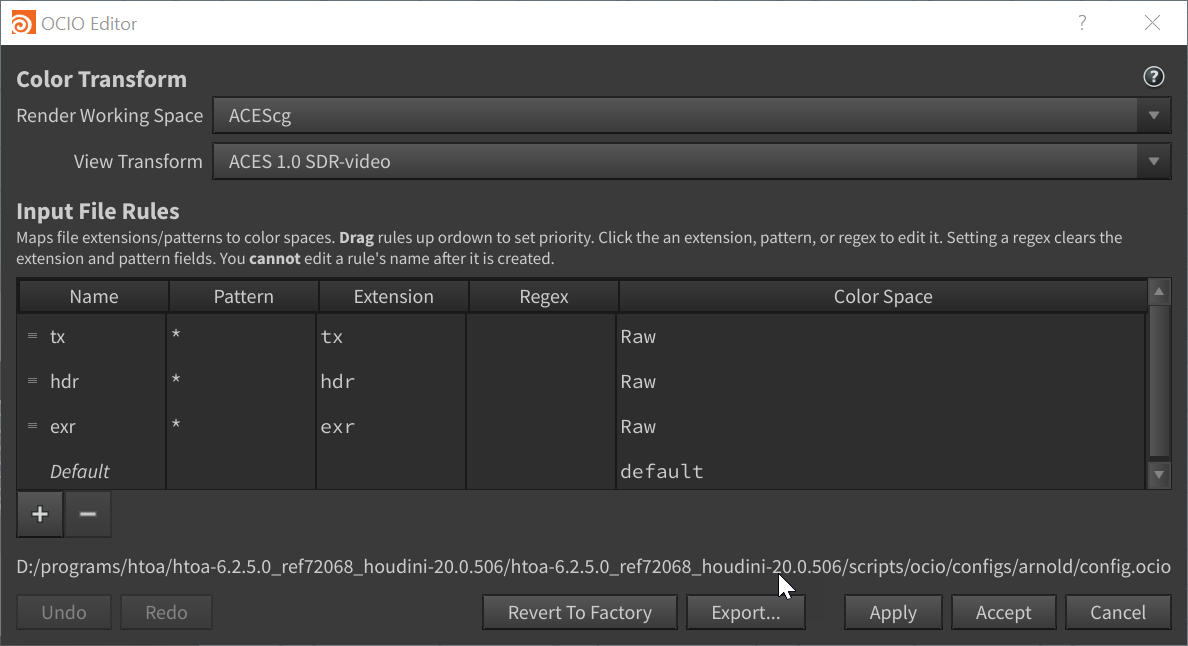This screenshot has width=1188, height=646.
Task: Cancel the OCIO Editor dialog
Action: [1118, 612]
